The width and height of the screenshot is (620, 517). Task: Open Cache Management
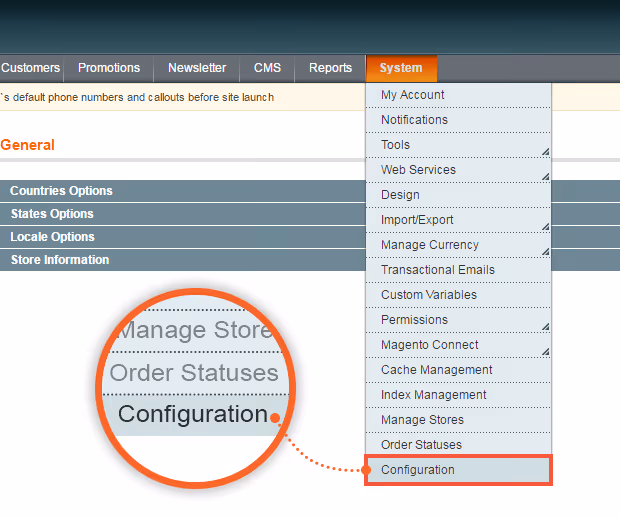[x=458, y=370]
